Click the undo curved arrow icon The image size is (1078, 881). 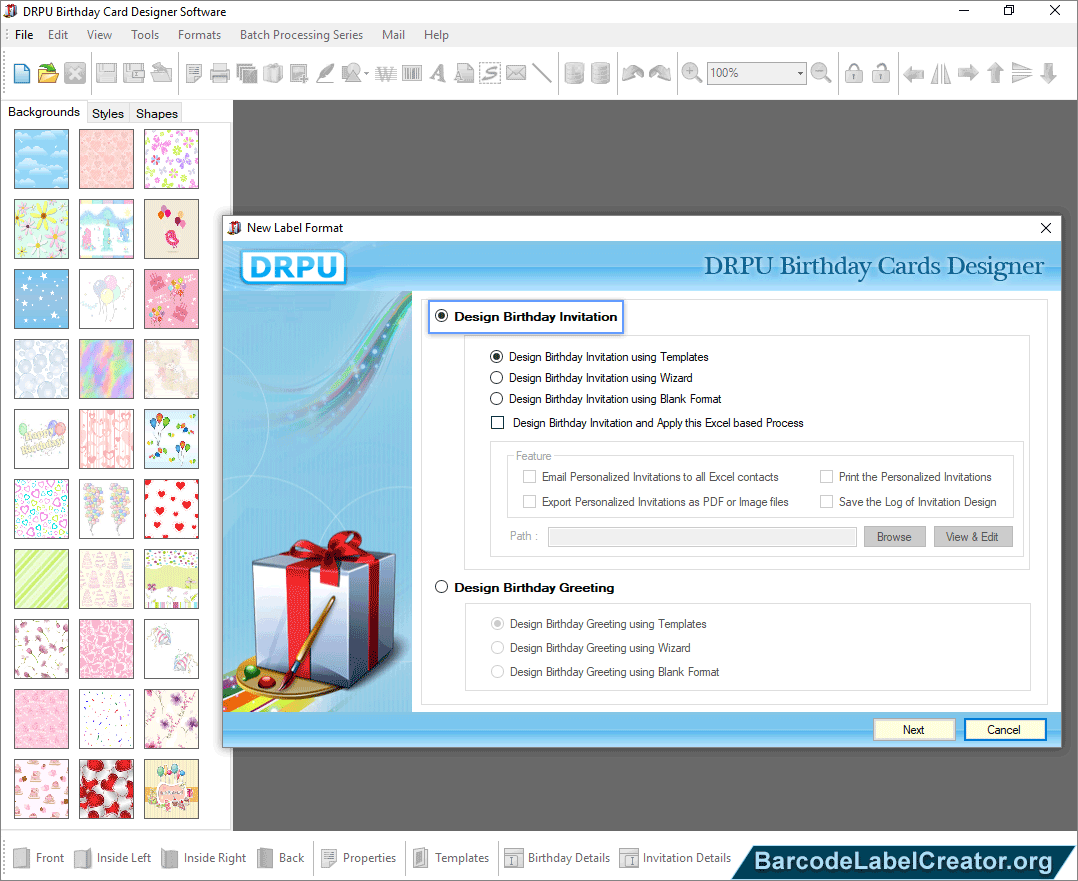click(632, 73)
